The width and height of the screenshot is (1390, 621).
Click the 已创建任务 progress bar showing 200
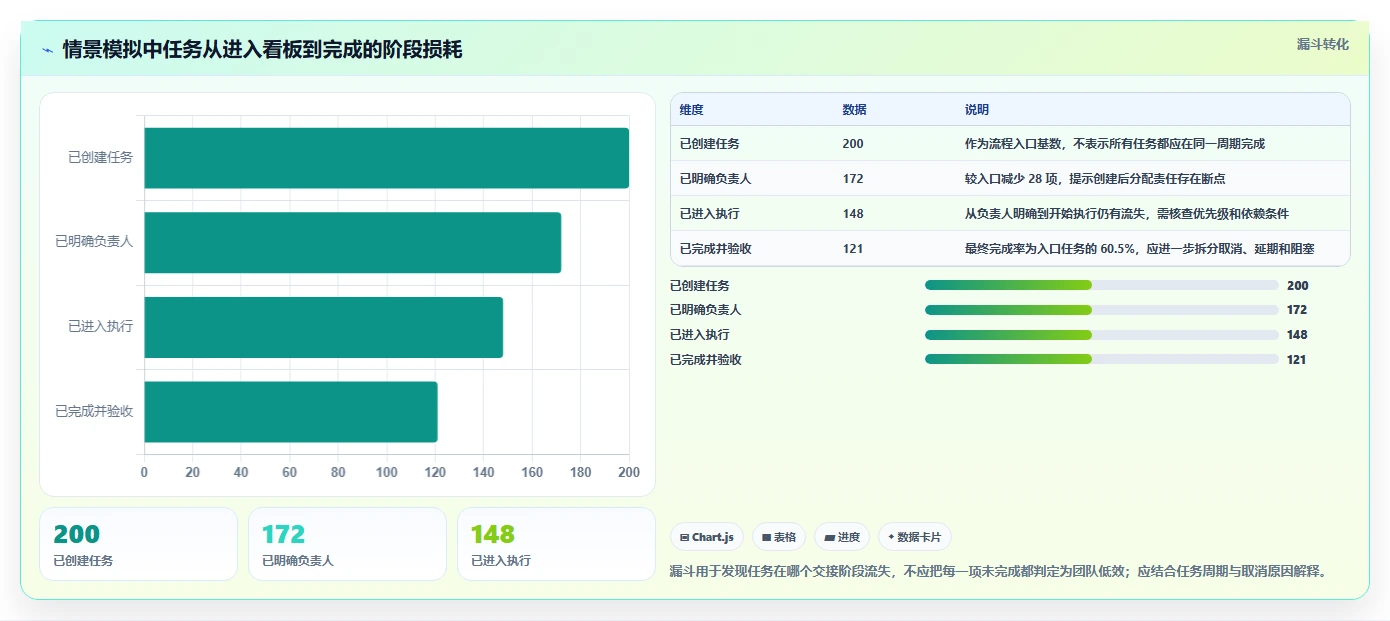[x=1102, y=286]
